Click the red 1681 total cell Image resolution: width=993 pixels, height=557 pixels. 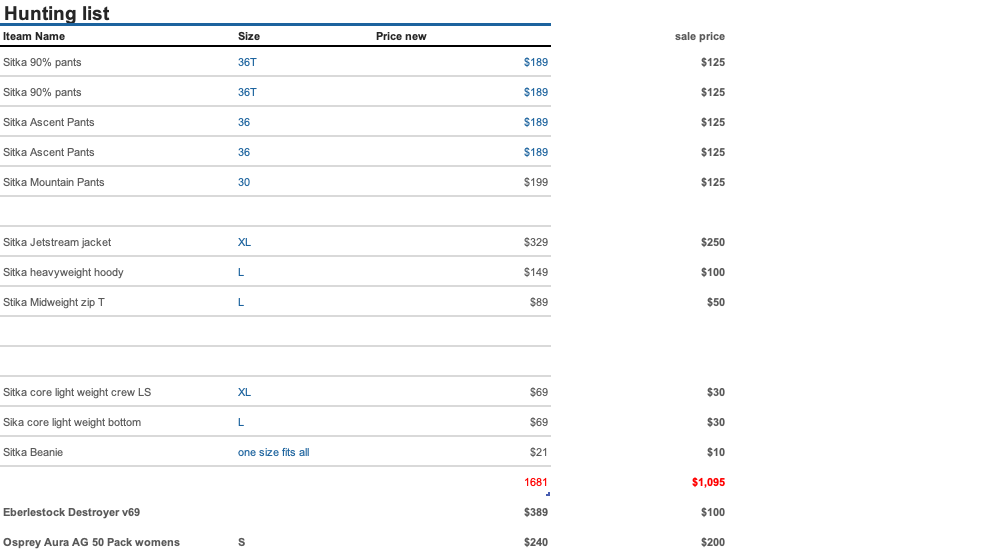[x=536, y=482]
